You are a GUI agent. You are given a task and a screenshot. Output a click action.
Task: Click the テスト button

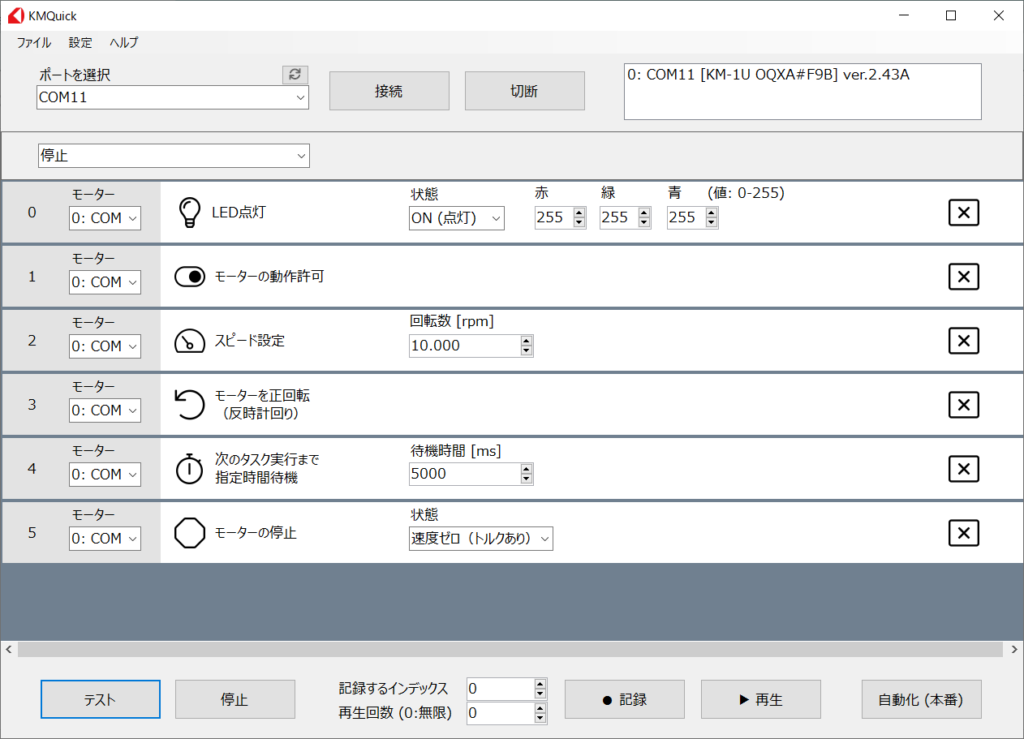tap(101, 699)
